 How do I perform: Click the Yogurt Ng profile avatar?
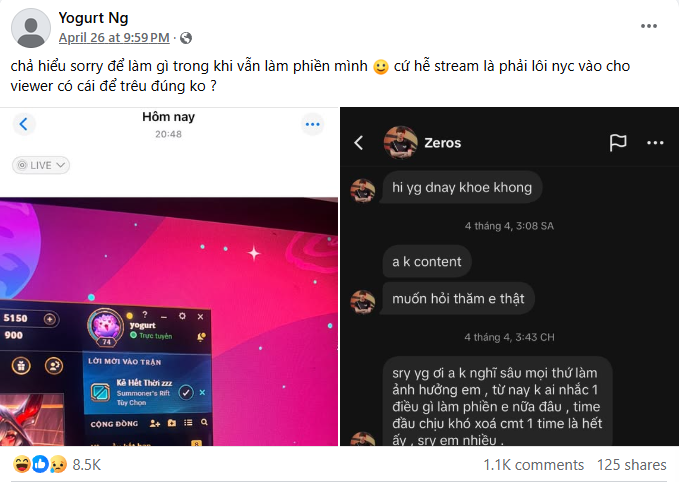tap(31, 28)
